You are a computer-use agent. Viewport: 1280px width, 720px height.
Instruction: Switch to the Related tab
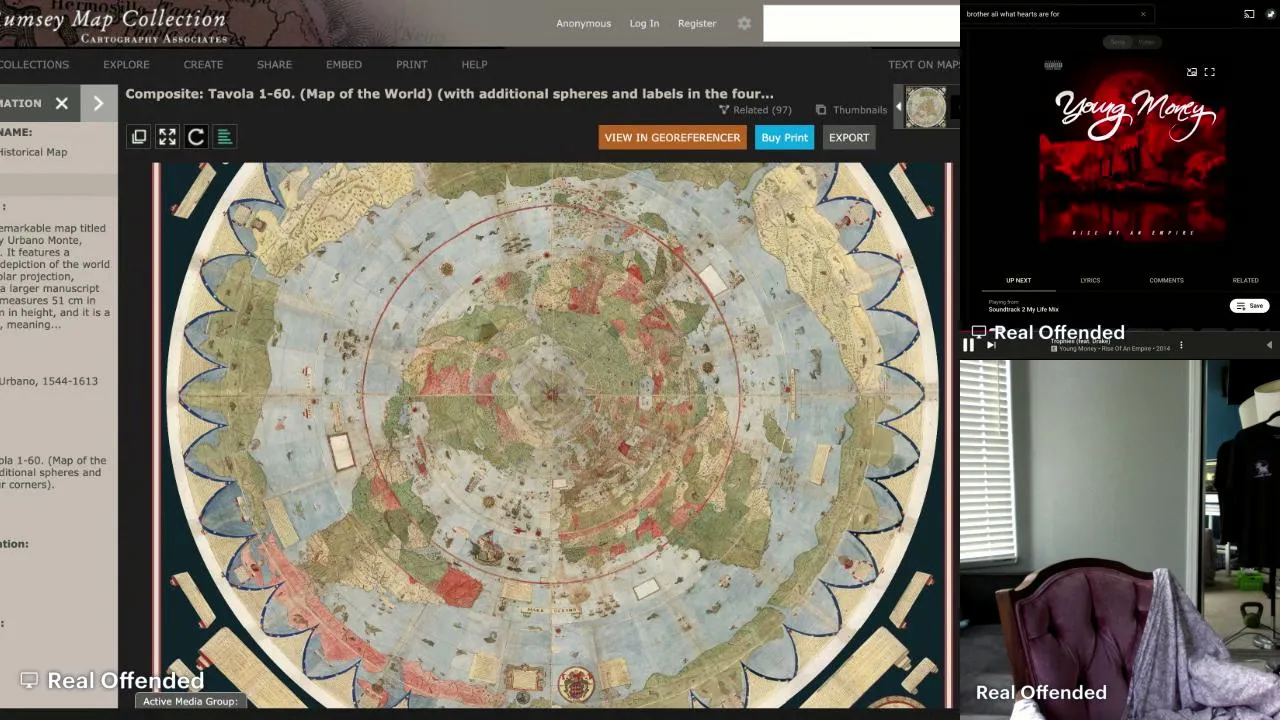pyautogui.click(x=1245, y=281)
